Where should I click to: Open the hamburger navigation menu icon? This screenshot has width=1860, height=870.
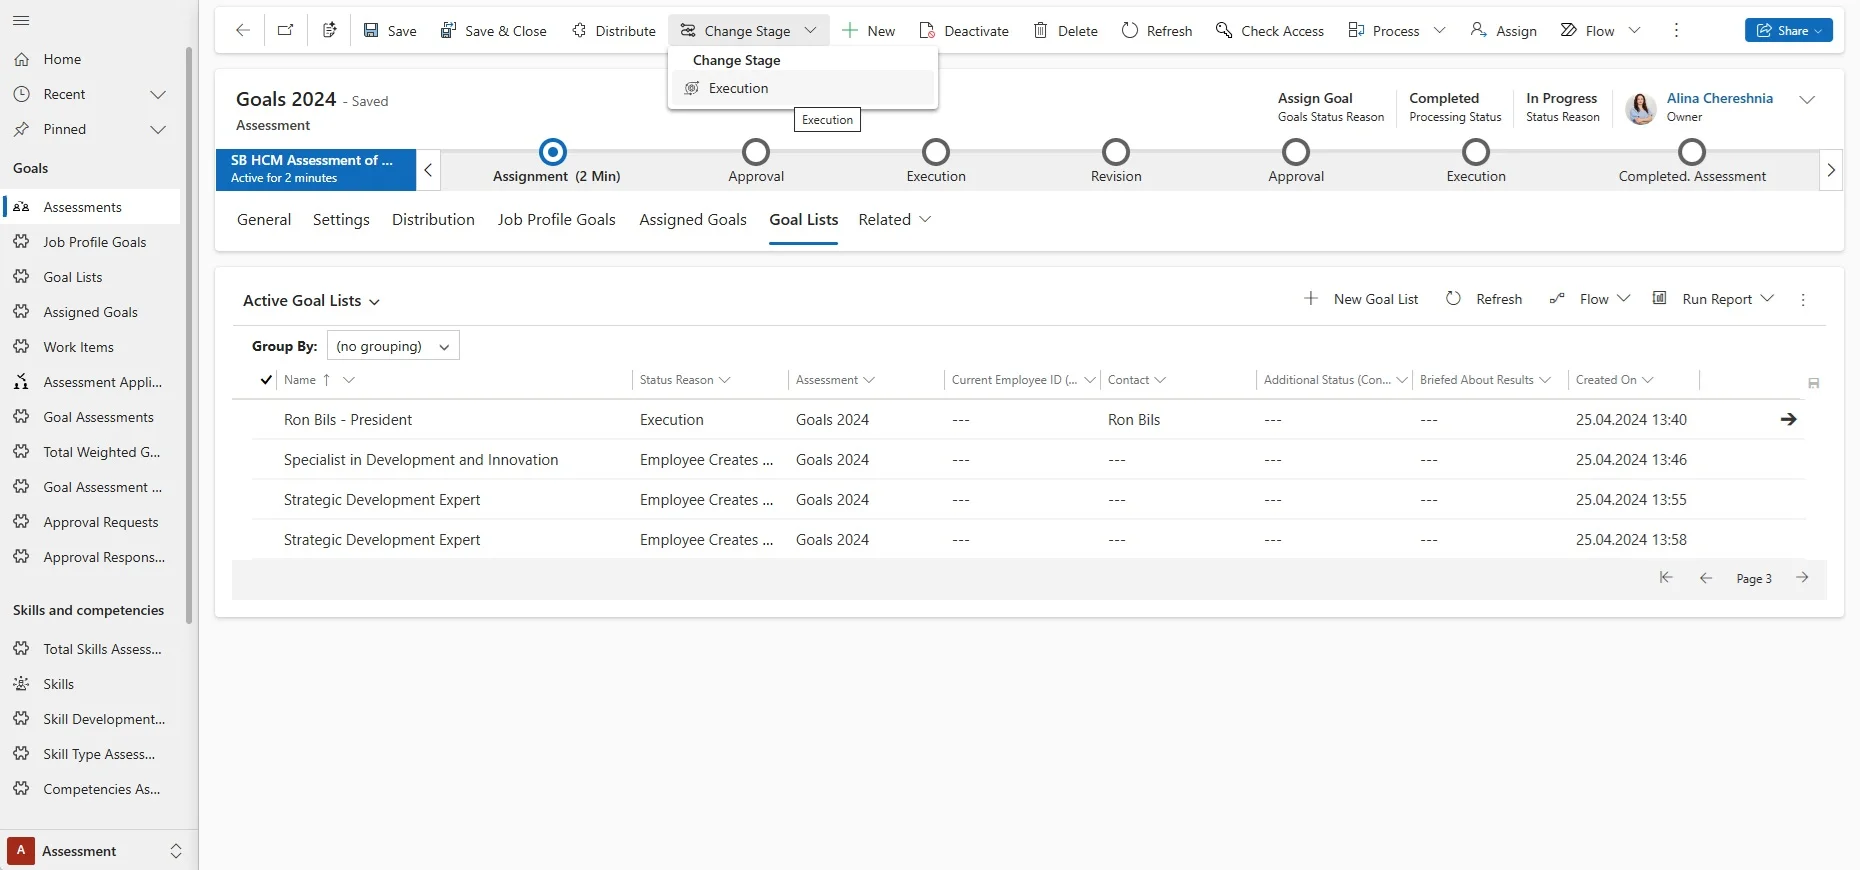[21, 21]
